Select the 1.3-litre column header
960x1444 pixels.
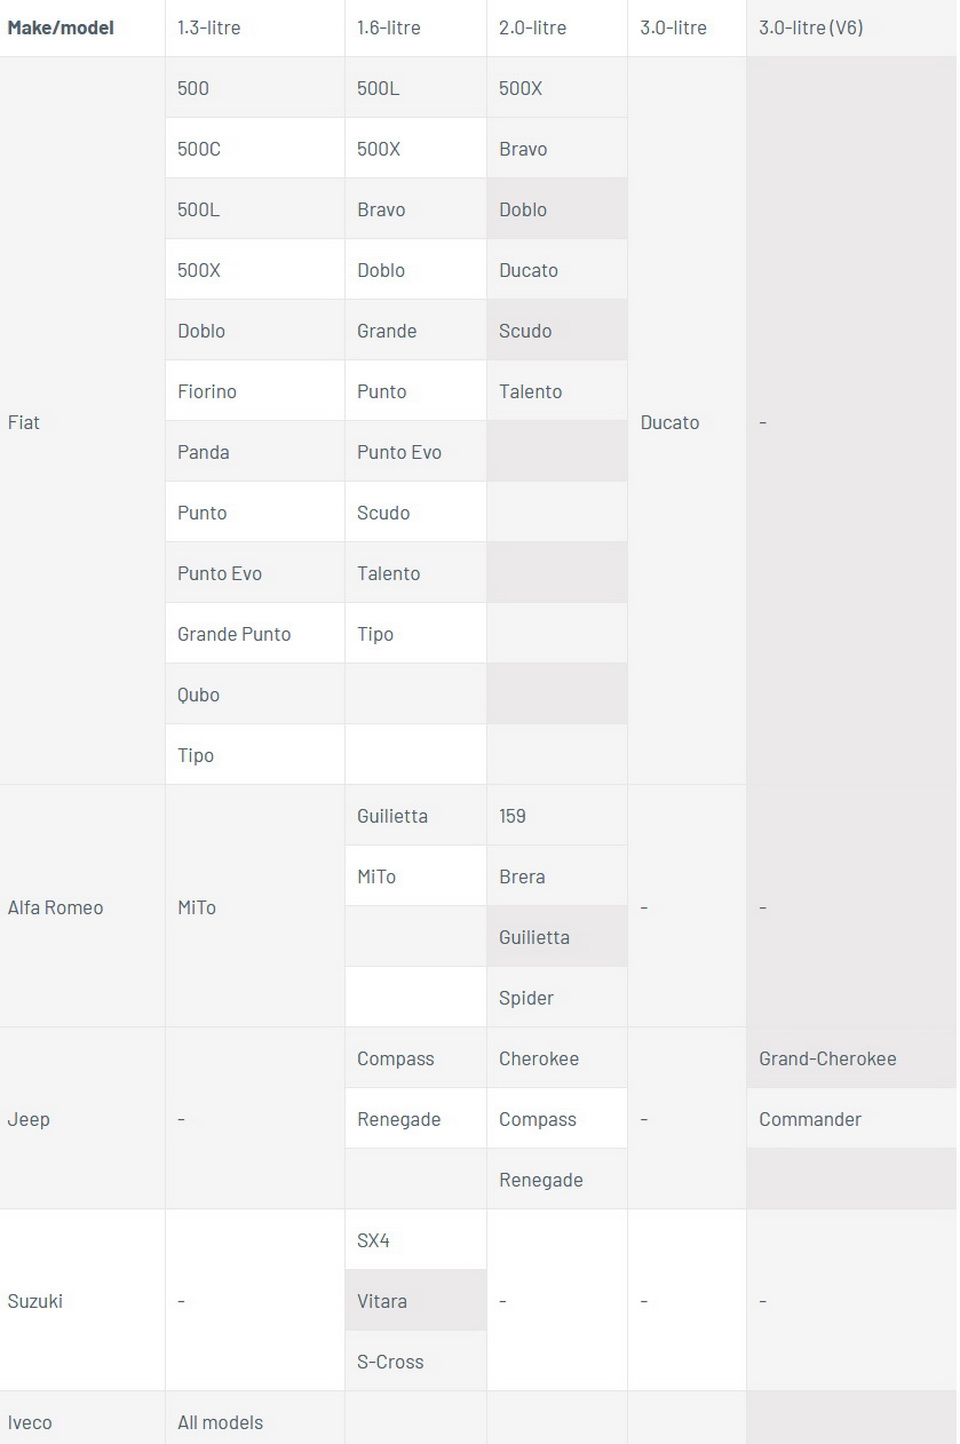[x=209, y=28]
